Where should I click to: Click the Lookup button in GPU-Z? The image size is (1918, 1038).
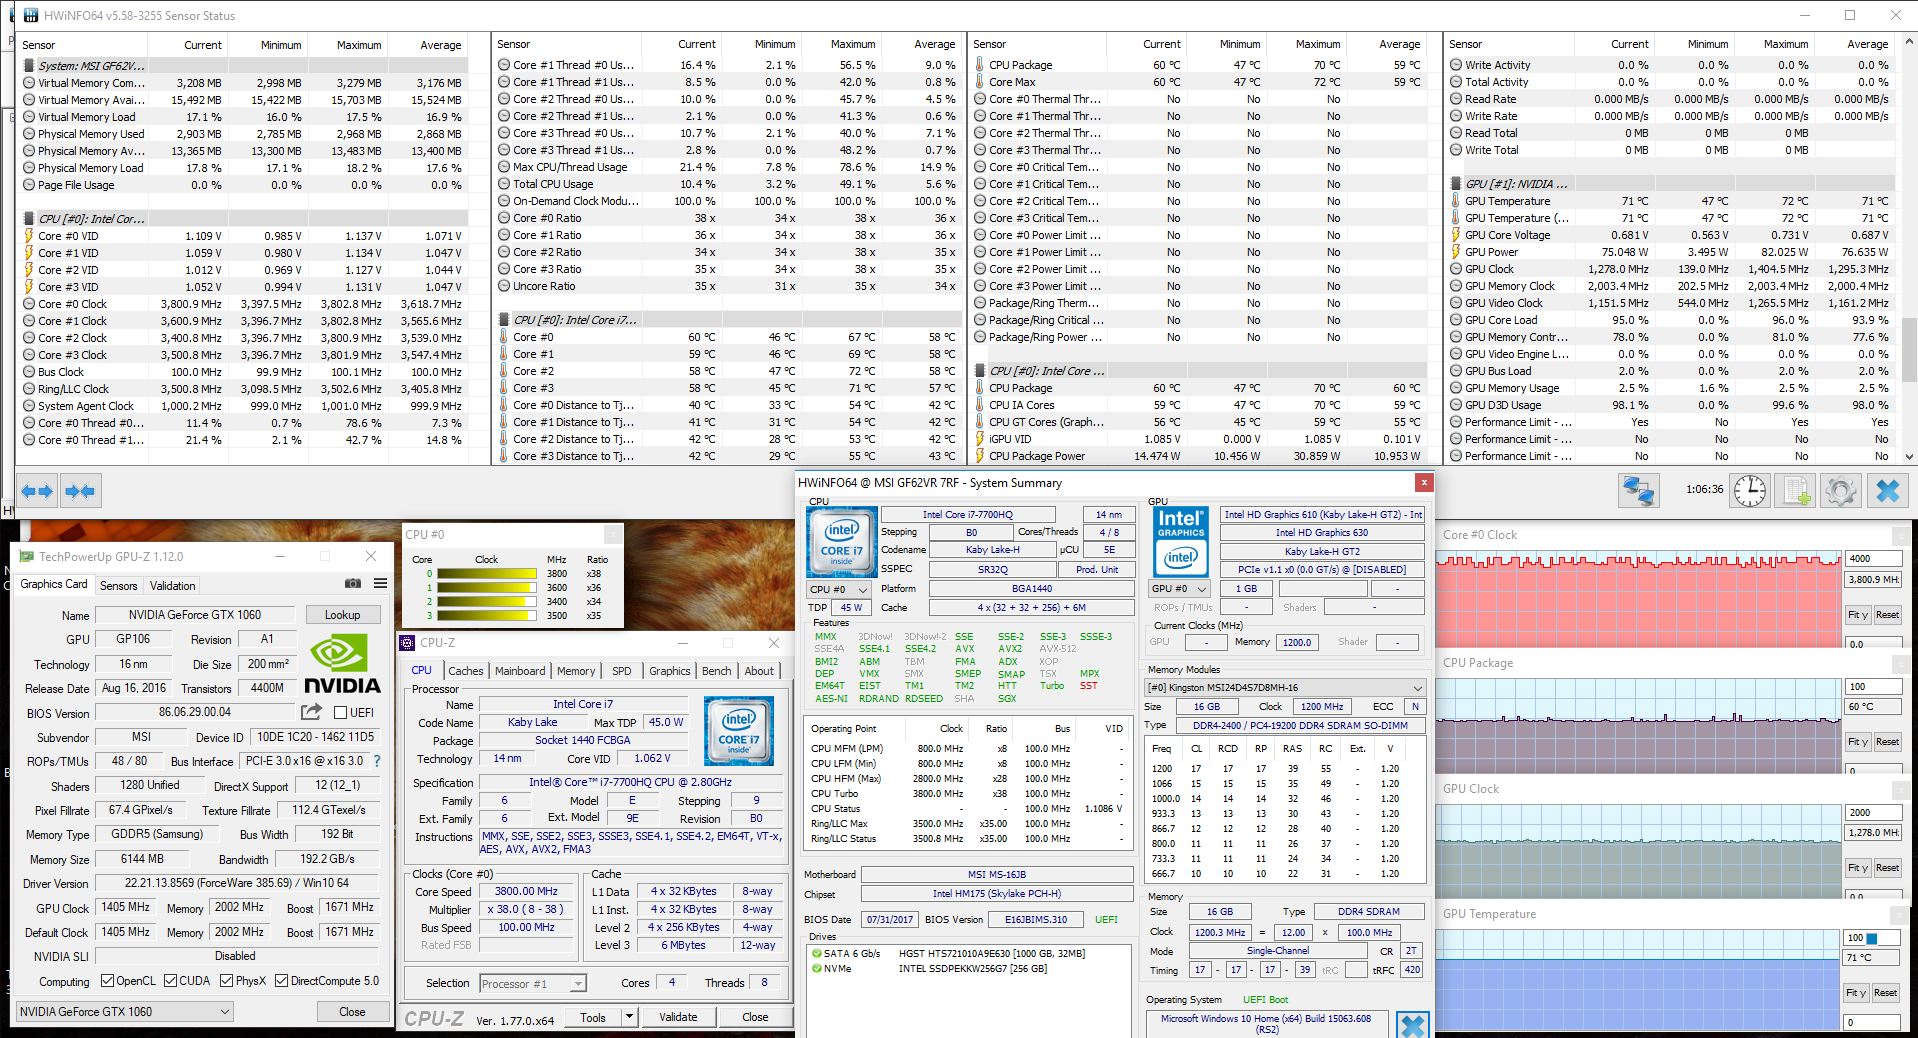tap(342, 615)
